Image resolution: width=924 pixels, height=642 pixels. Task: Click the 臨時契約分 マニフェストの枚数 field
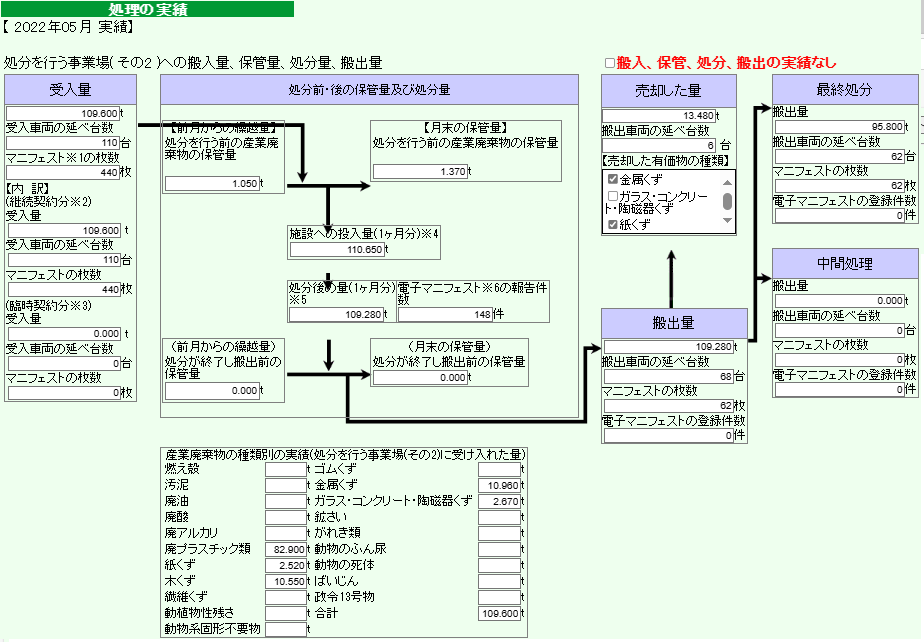click(x=64, y=393)
